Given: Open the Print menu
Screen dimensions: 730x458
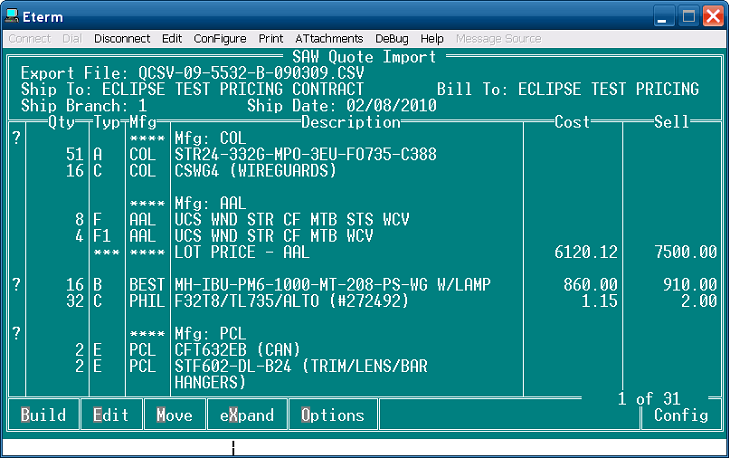Looking at the screenshot, I should click(271, 39).
